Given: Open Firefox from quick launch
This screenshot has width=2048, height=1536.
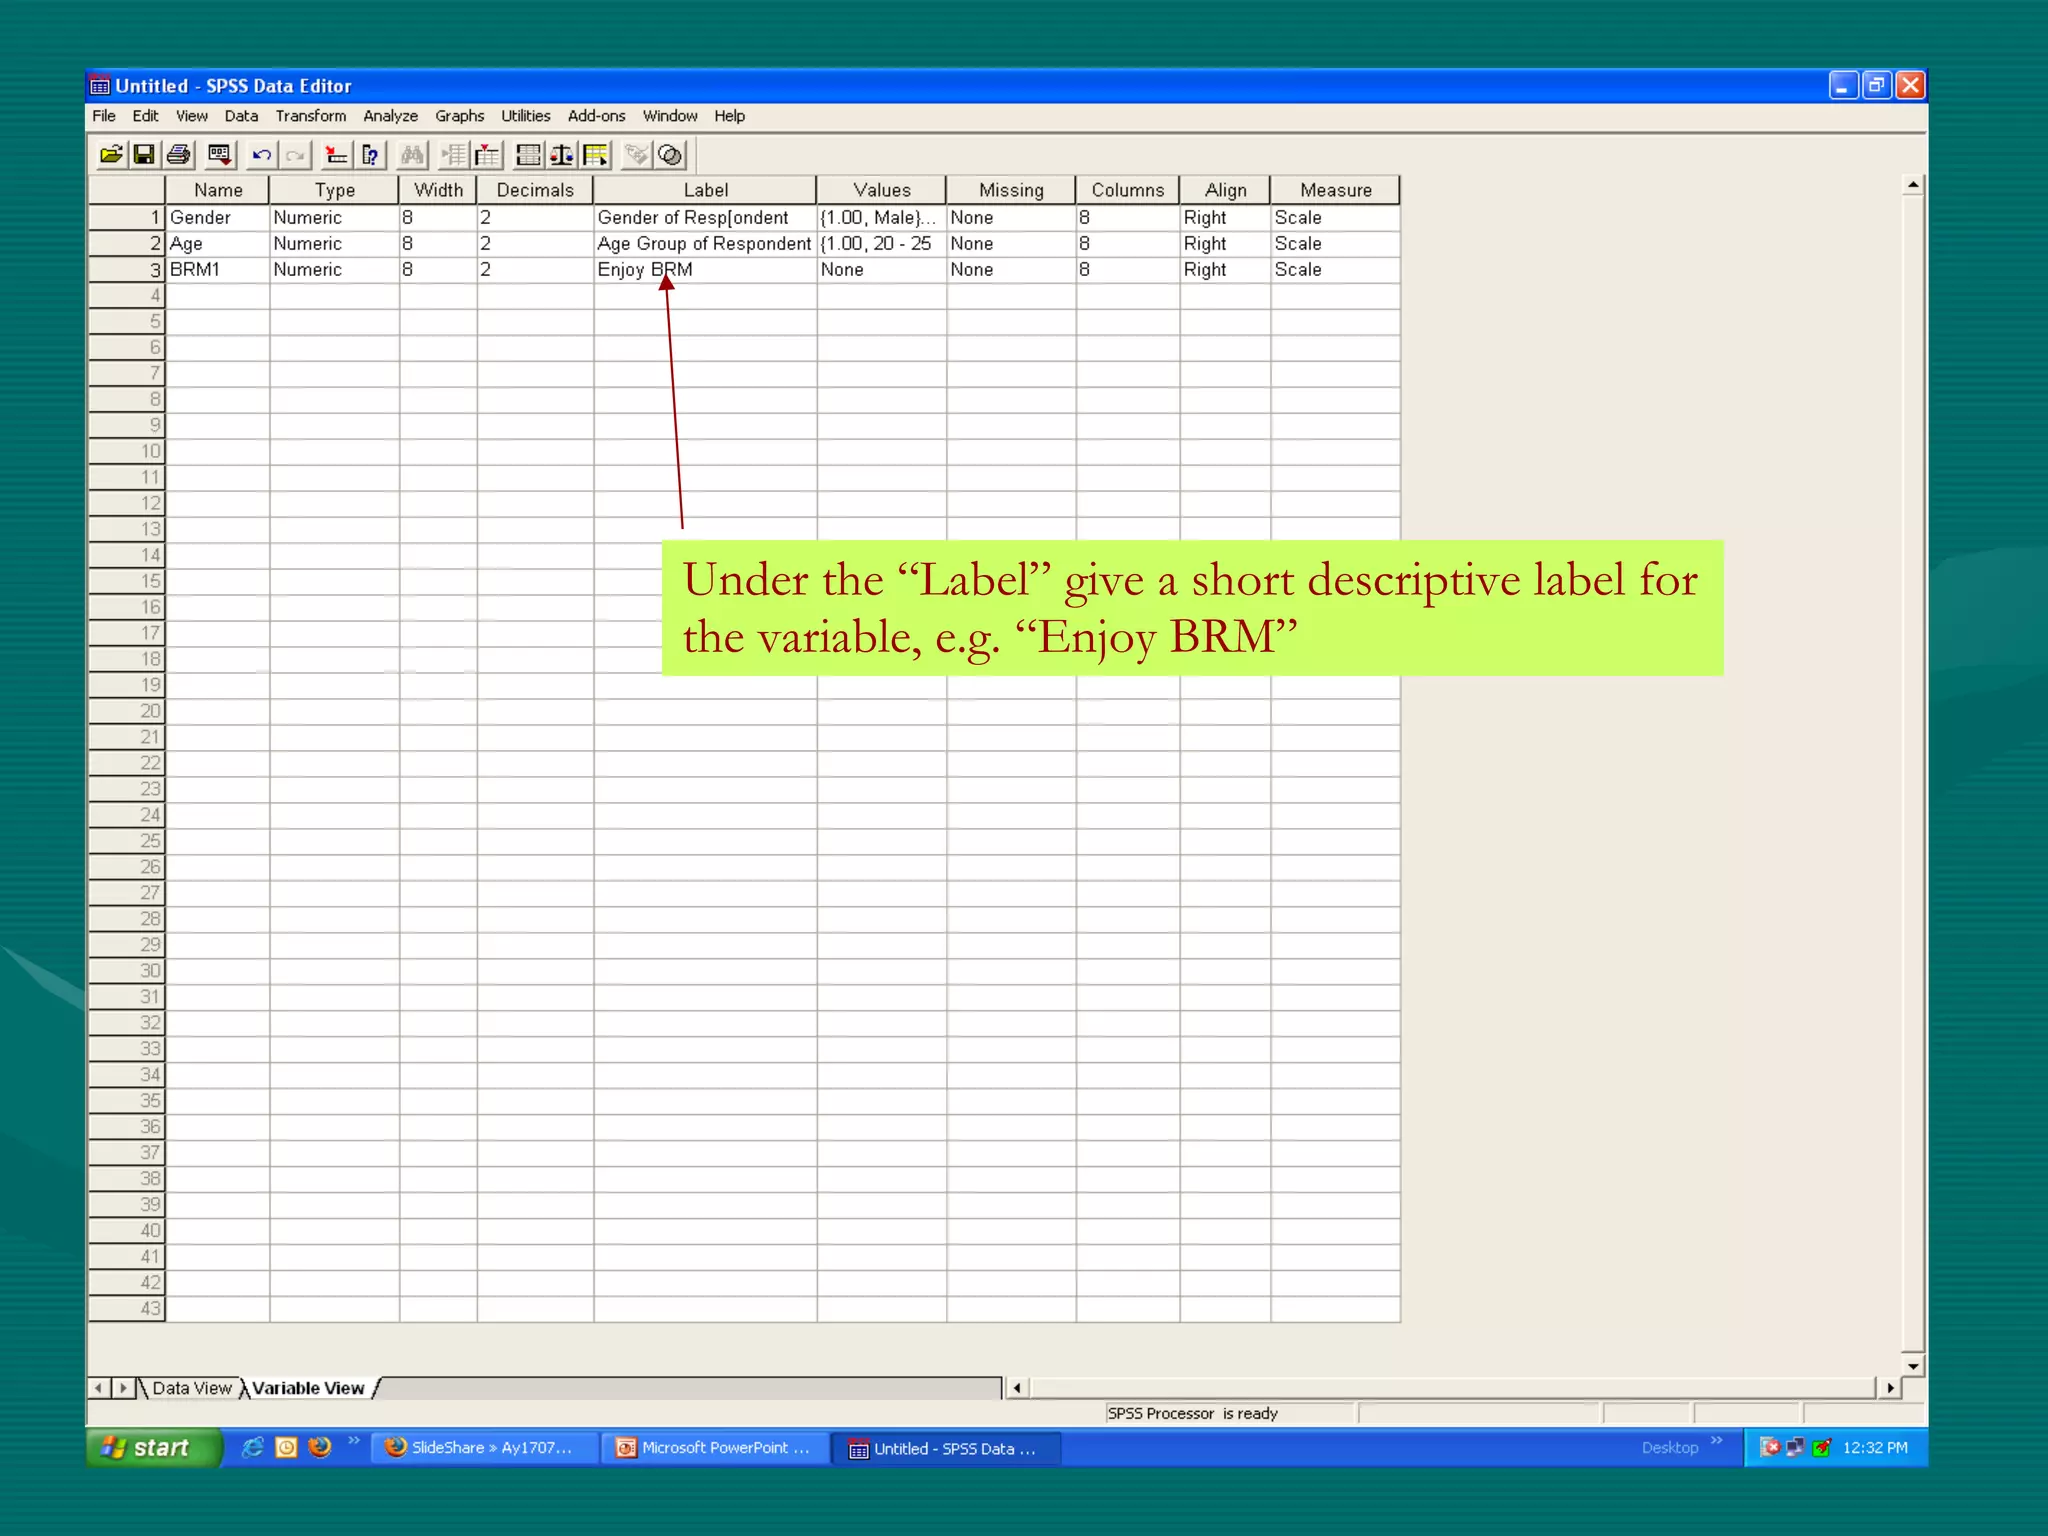Looking at the screenshot, I should [320, 1447].
